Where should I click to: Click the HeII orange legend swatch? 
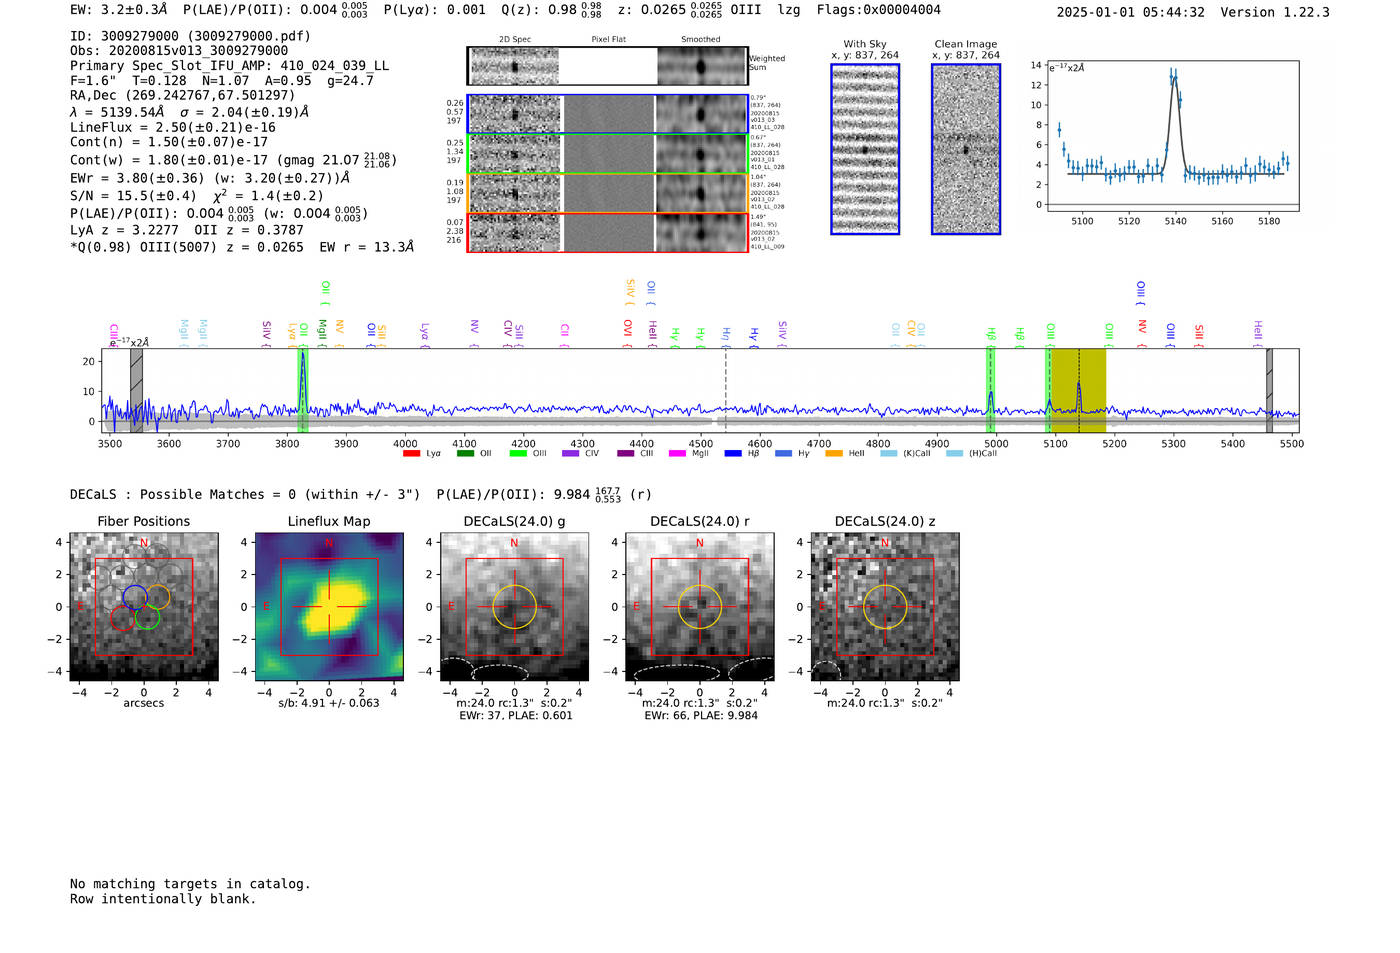tap(834, 453)
